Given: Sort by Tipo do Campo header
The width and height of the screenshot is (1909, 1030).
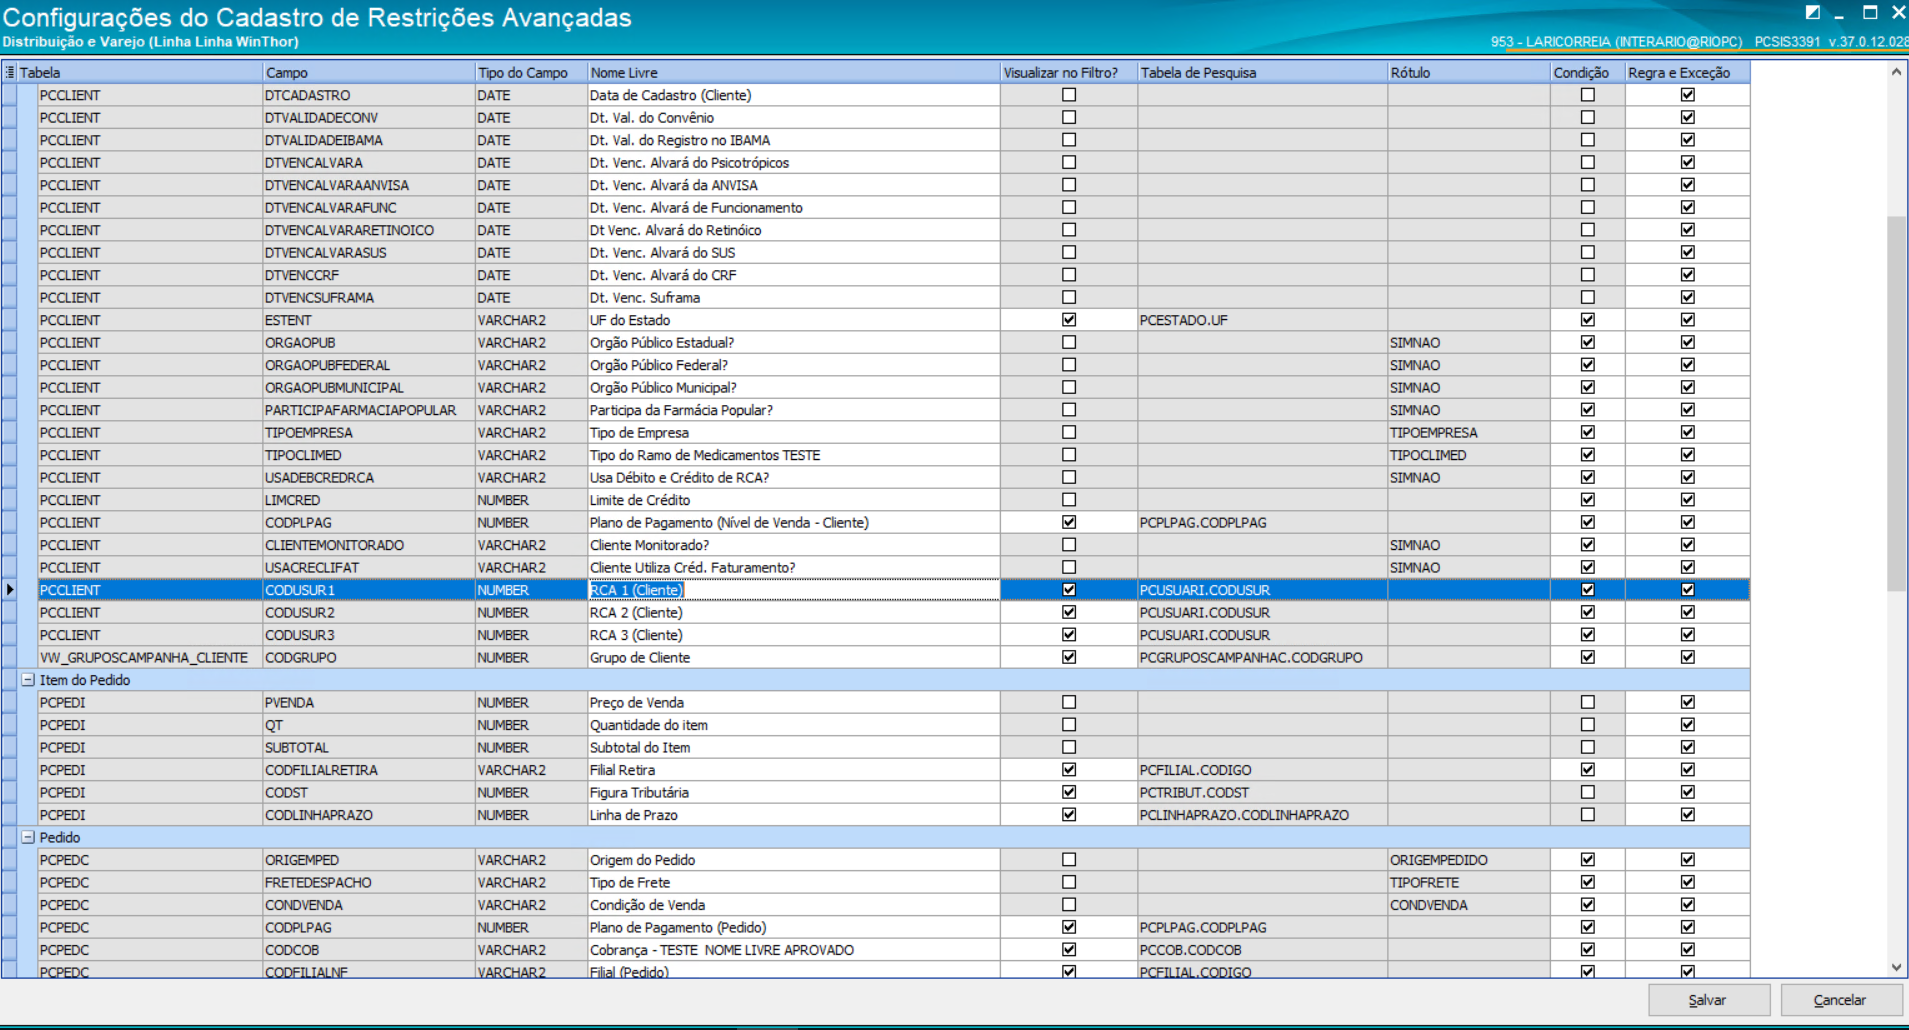Looking at the screenshot, I should (x=531, y=72).
